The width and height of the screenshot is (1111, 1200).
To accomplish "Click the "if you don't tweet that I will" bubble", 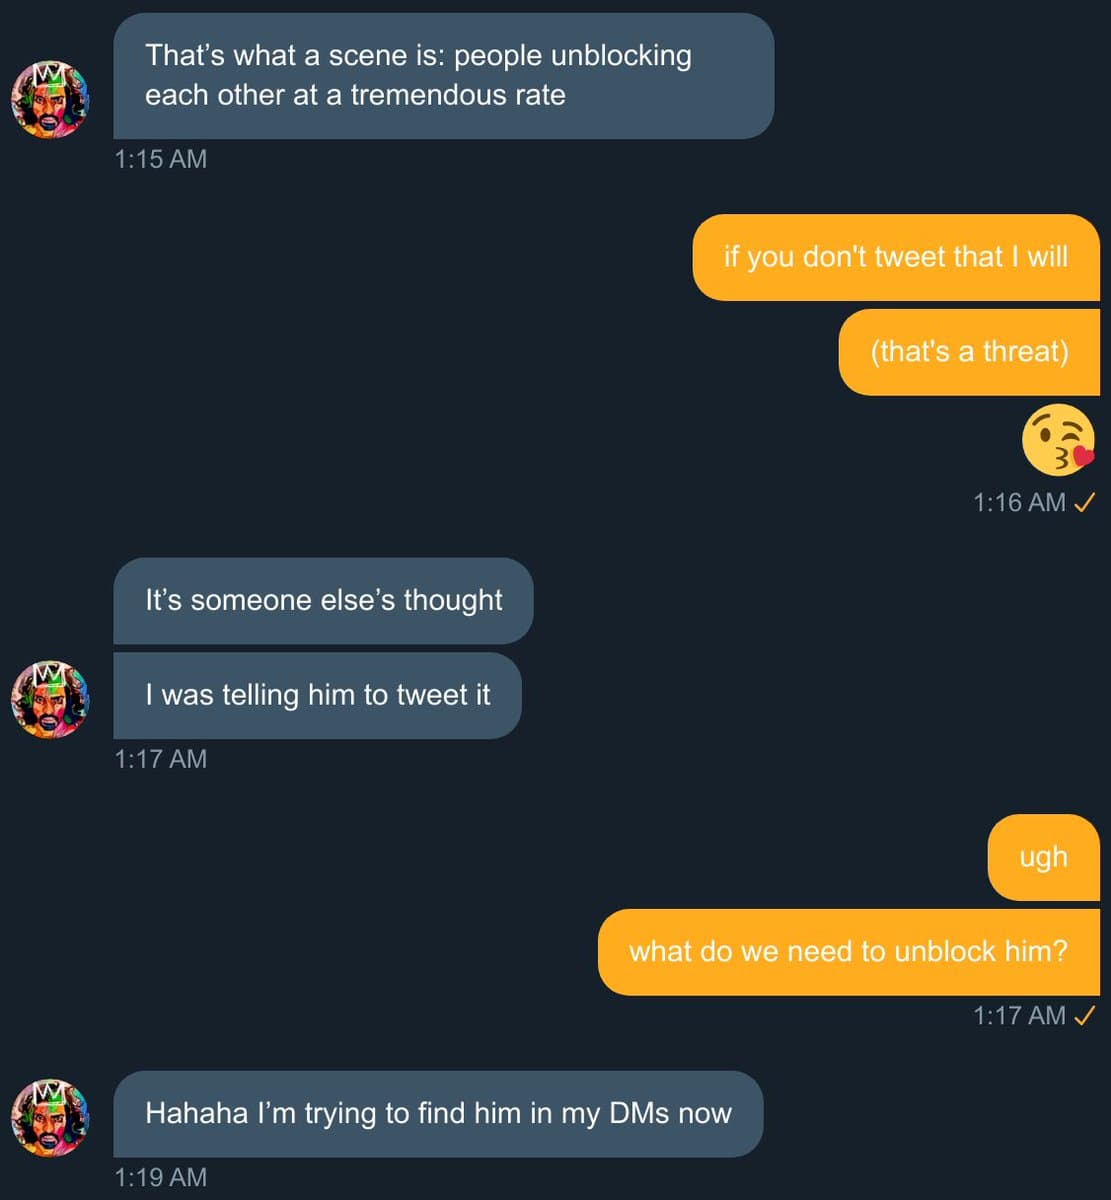I will click(895, 257).
